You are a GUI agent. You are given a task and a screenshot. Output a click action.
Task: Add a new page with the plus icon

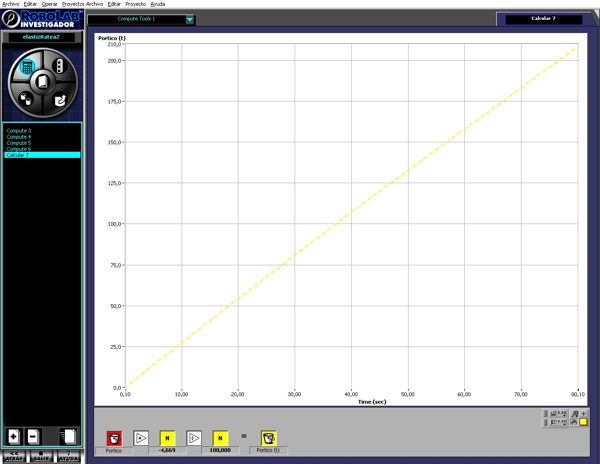click(14, 437)
